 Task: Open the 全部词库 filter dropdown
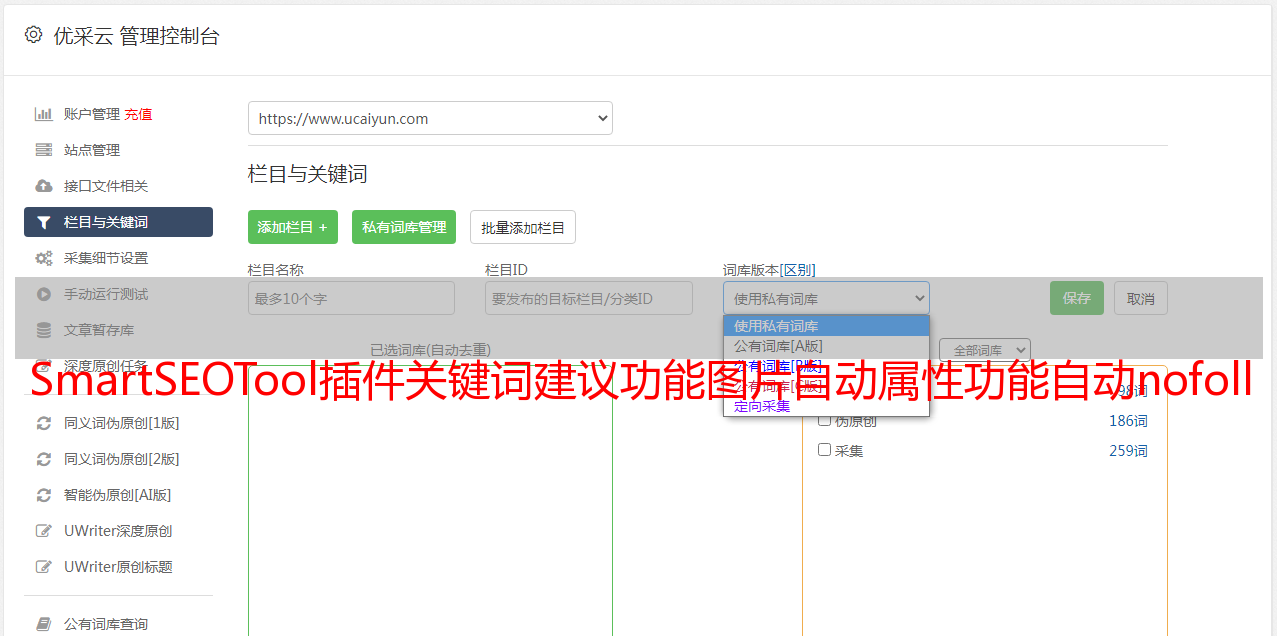click(985, 350)
